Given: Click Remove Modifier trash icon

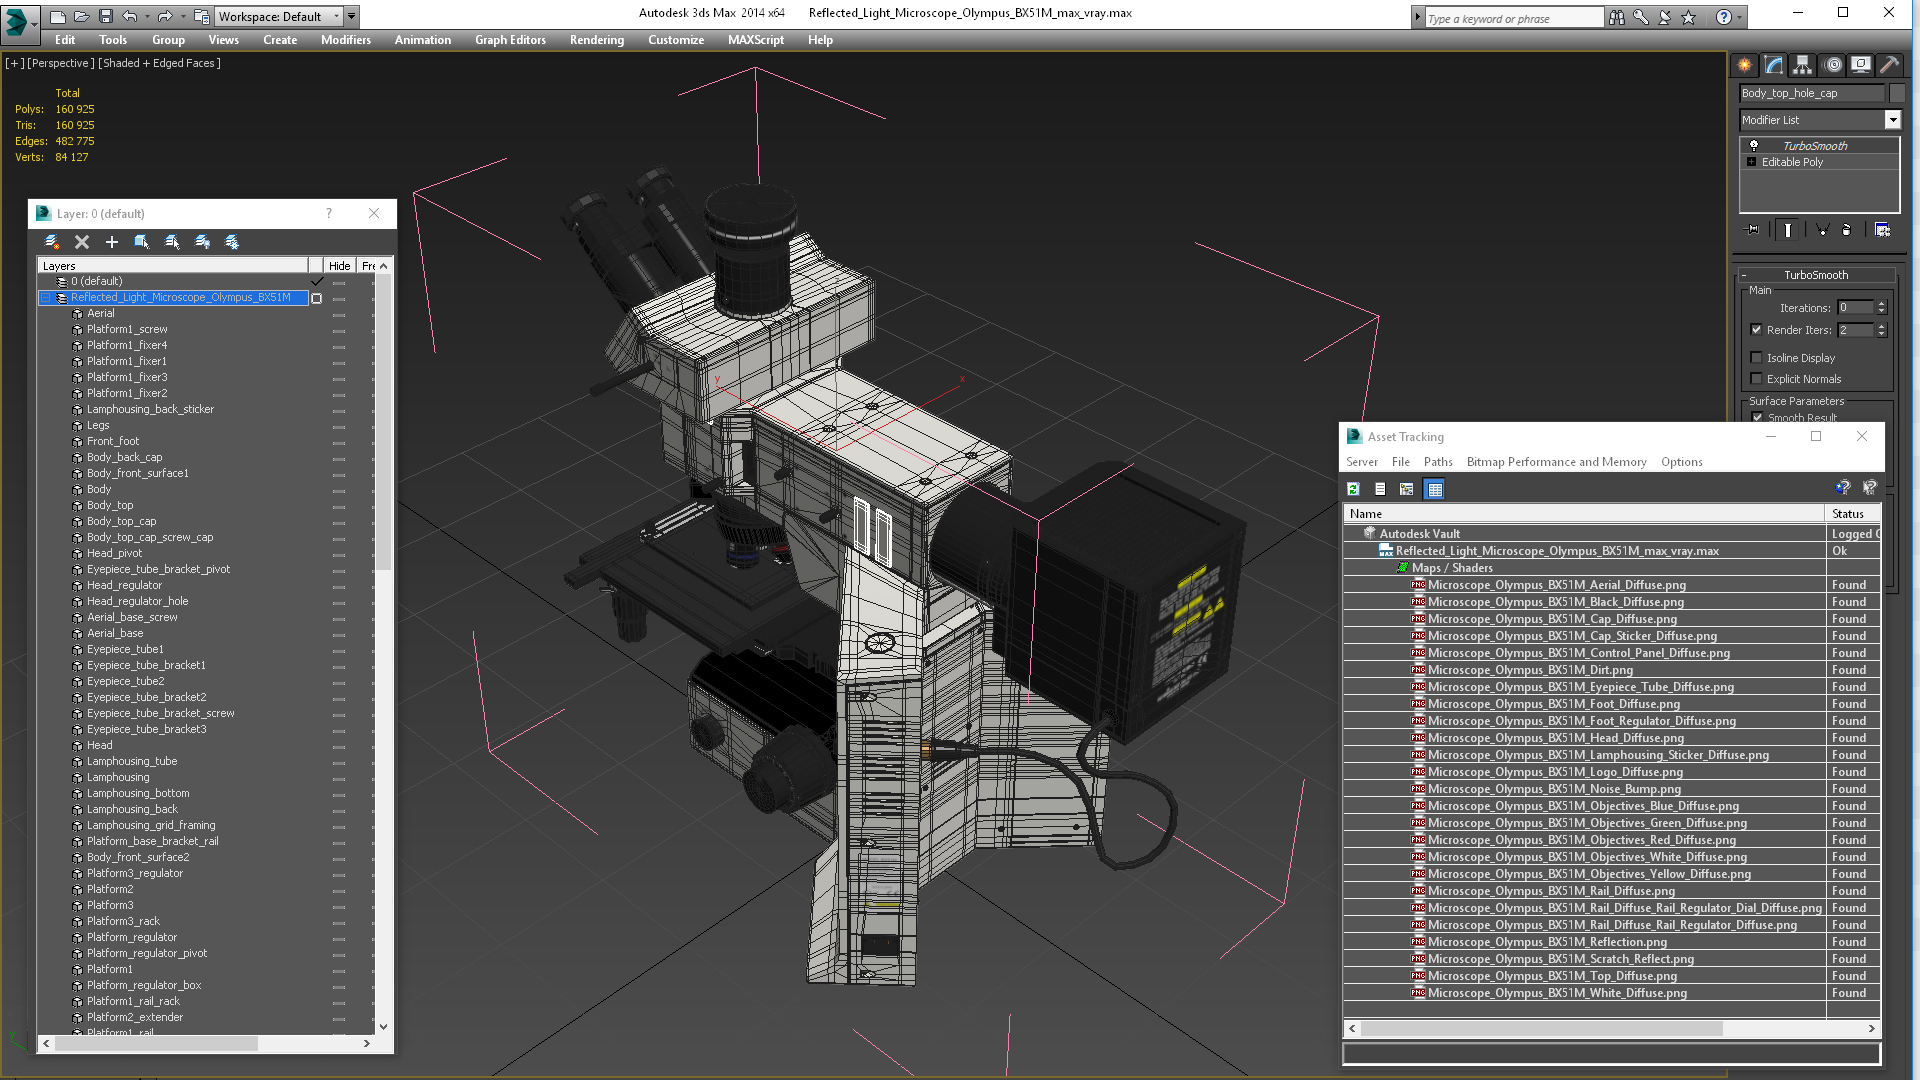Looking at the screenshot, I should (x=1847, y=230).
